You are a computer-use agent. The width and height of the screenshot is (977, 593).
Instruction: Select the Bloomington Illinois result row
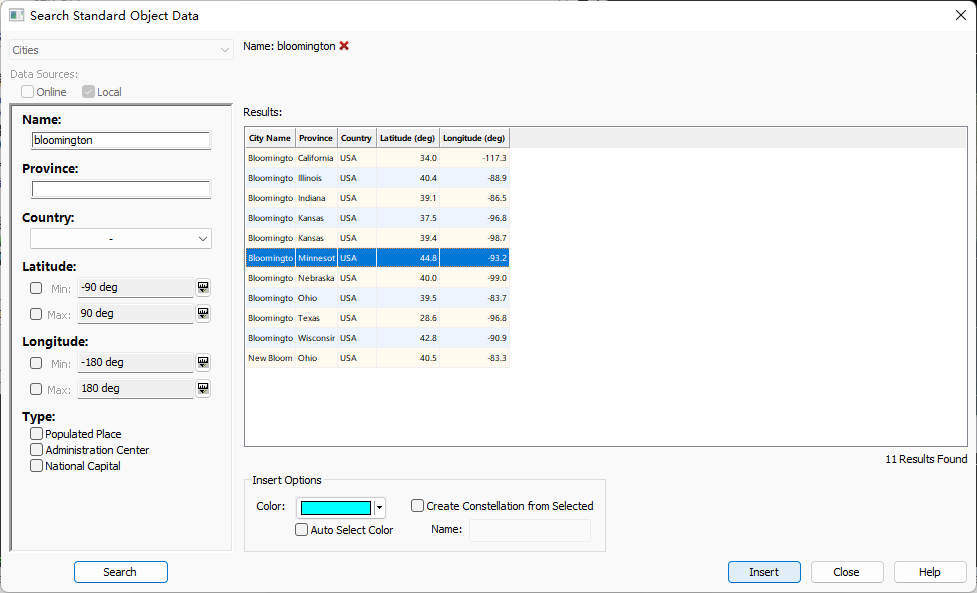pos(377,178)
